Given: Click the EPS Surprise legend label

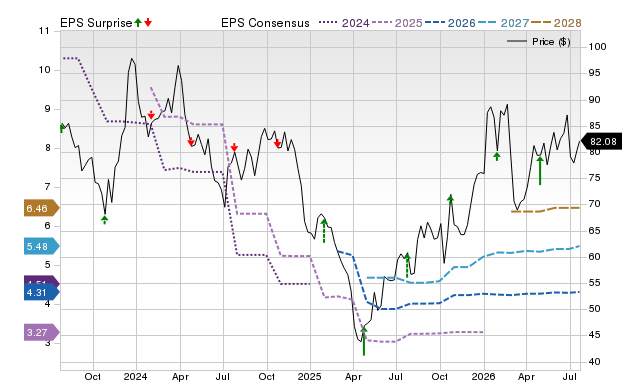Looking at the screenshot, I should [96, 23].
